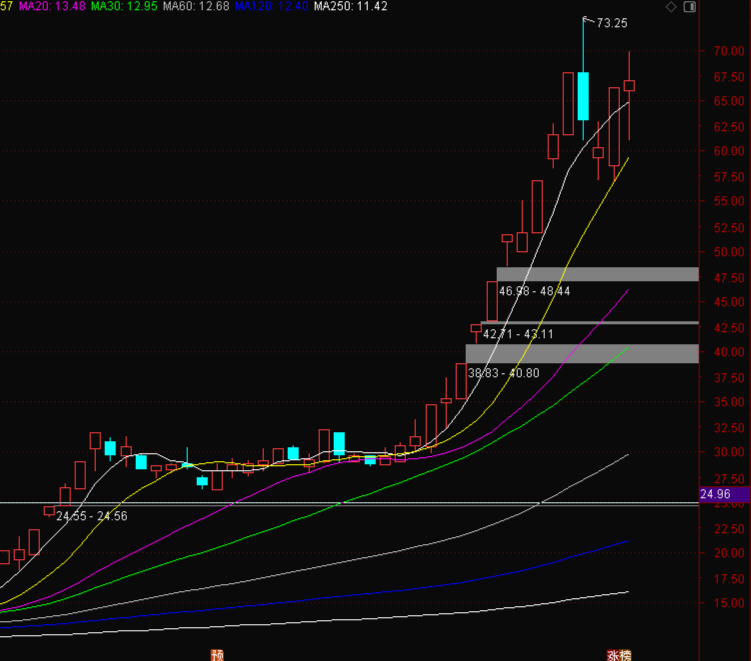Screen dimensions: 751x661
Task: Click the 45.00 price axis label
Action: (x=729, y=302)
